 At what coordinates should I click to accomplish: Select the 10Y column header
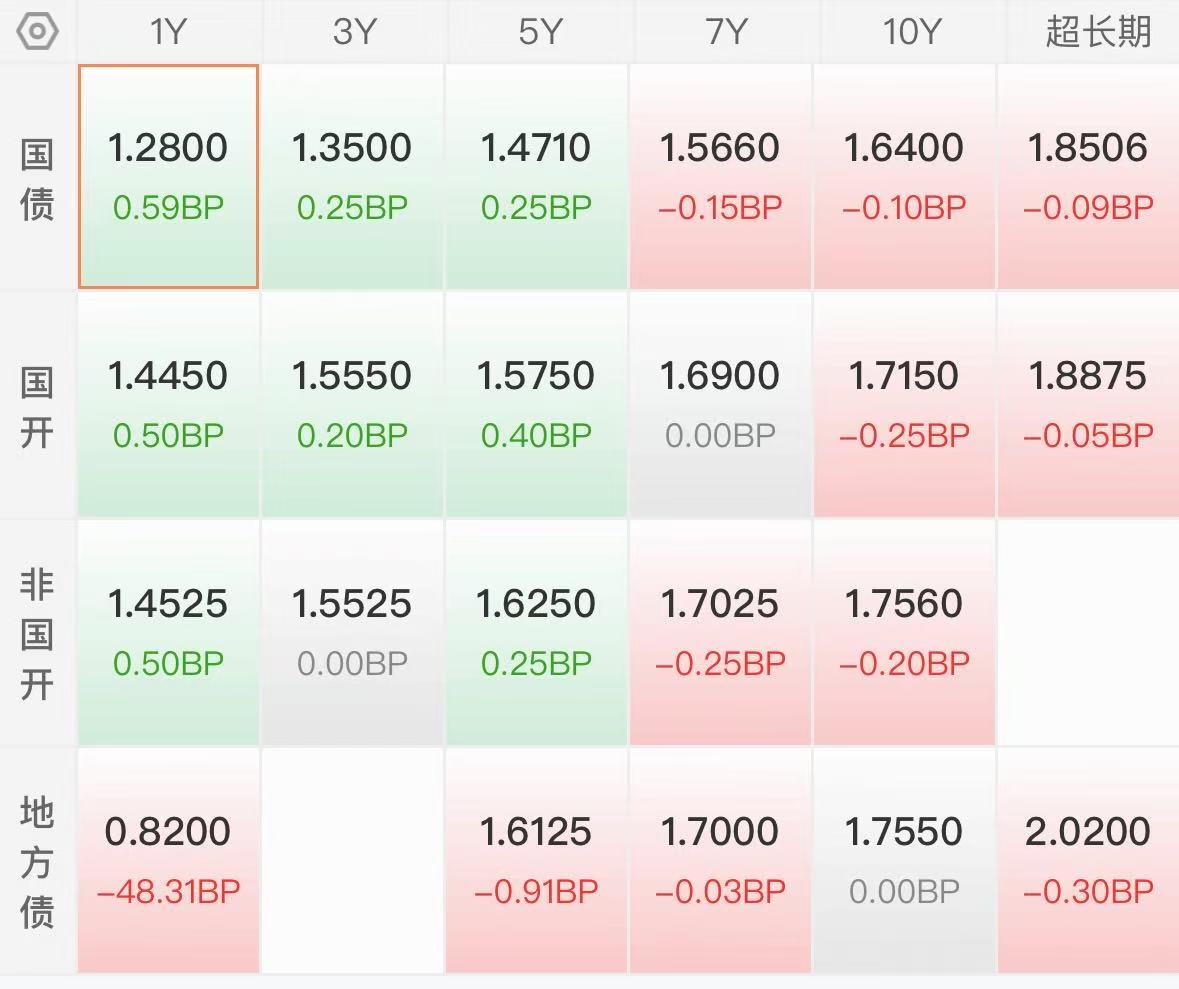911,32
